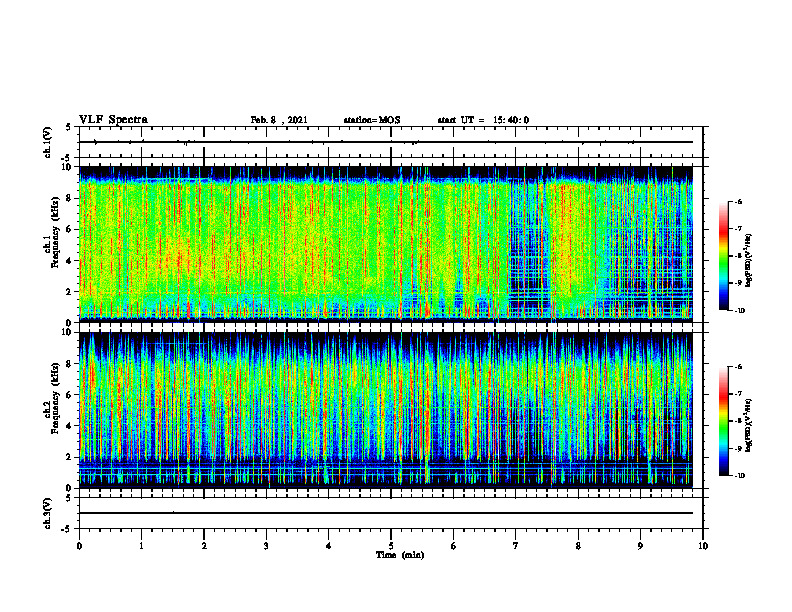
Task: Click the ch.1 spectrogram color scale bar
Action: point(723,256)
